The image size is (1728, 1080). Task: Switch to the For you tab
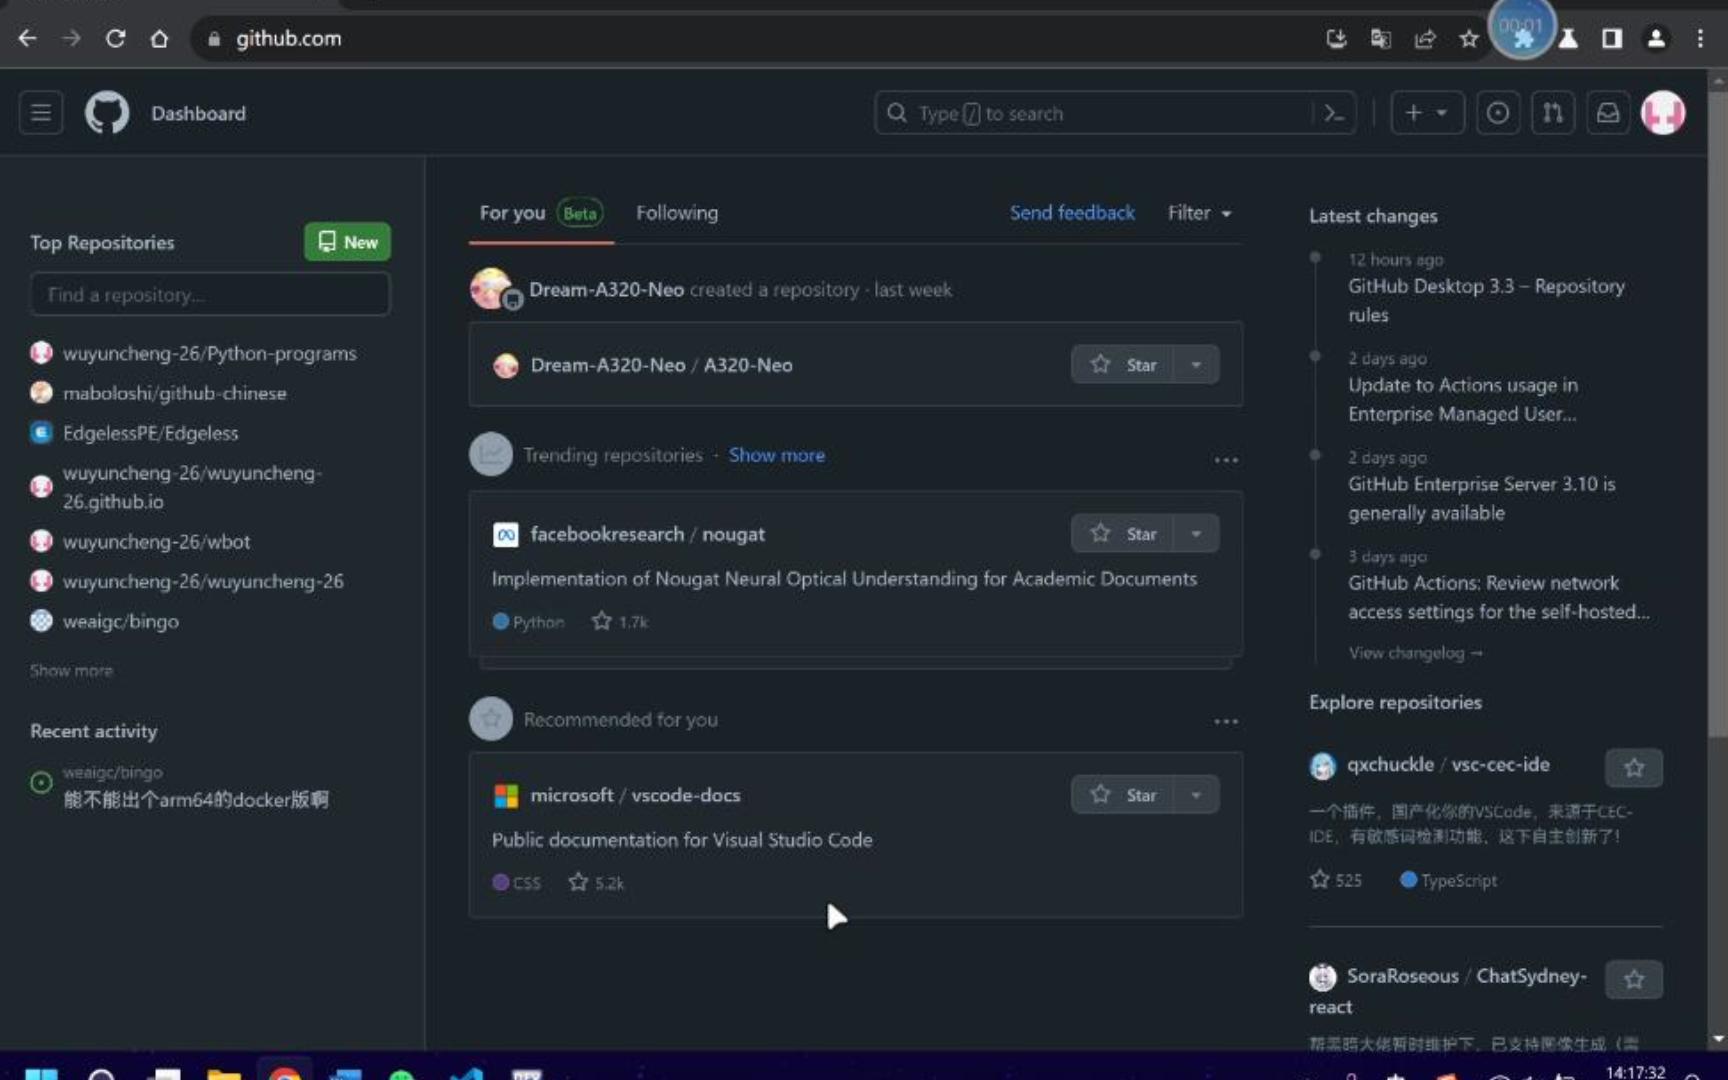541,213
